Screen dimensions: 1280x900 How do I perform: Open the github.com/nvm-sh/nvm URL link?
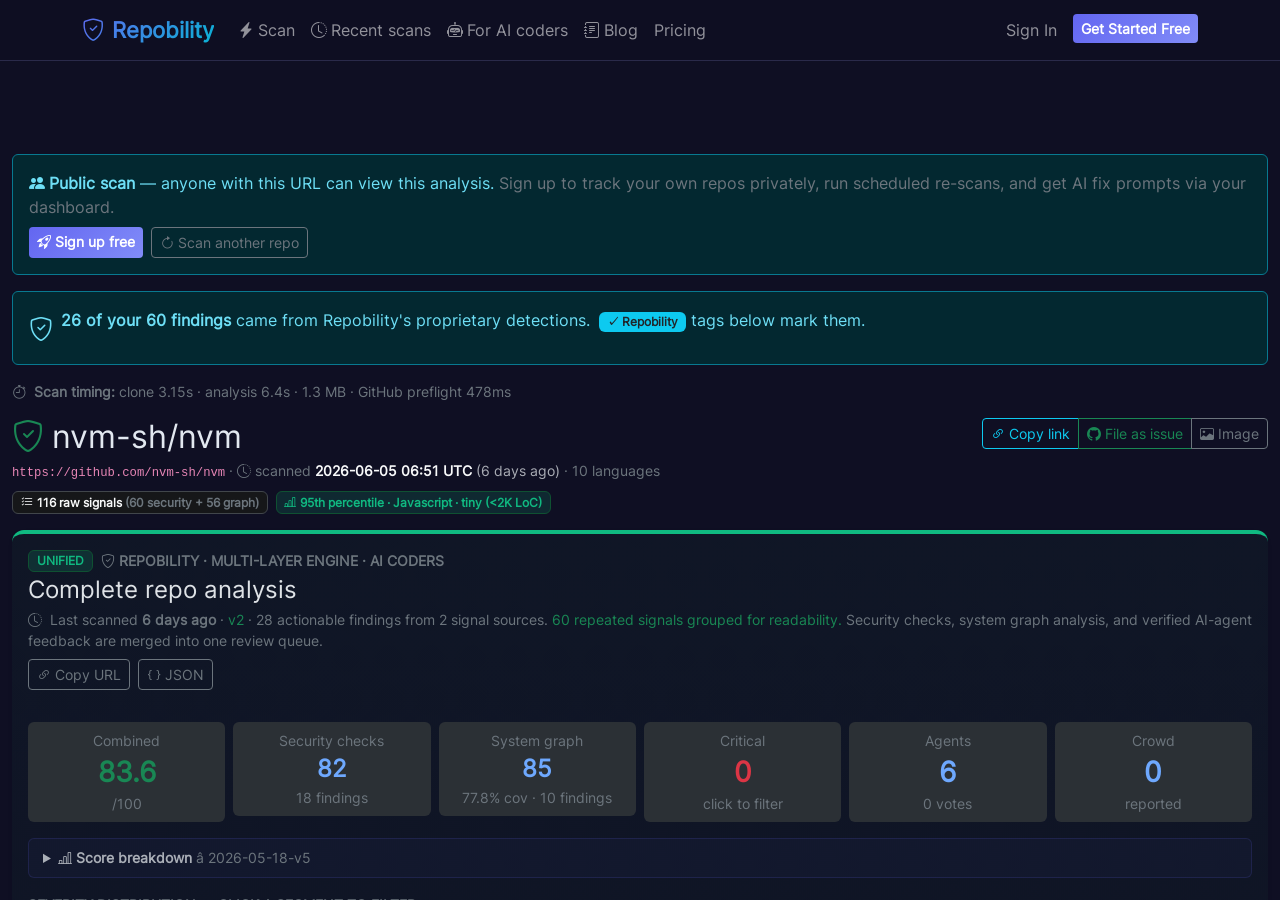click(118, 472)
